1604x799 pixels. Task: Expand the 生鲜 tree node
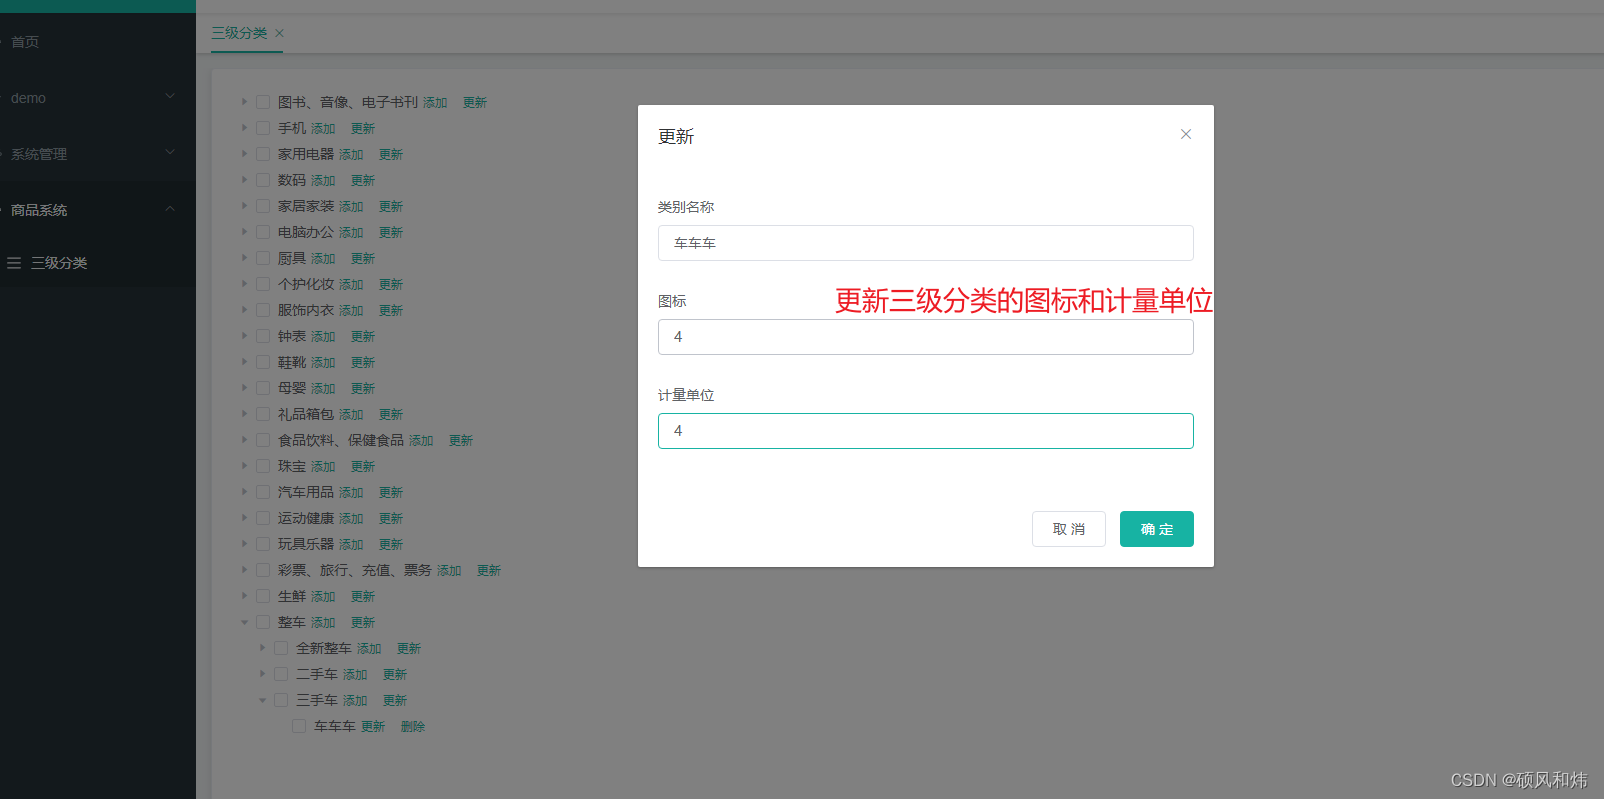[244, 596]
